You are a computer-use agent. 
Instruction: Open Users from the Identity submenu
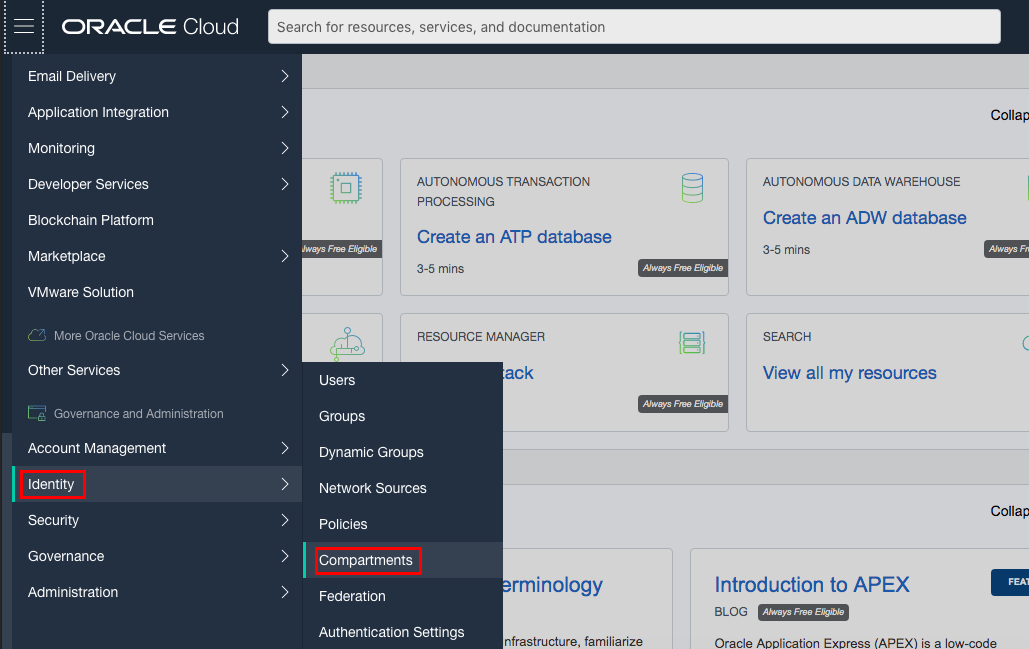tap(402, 381)
